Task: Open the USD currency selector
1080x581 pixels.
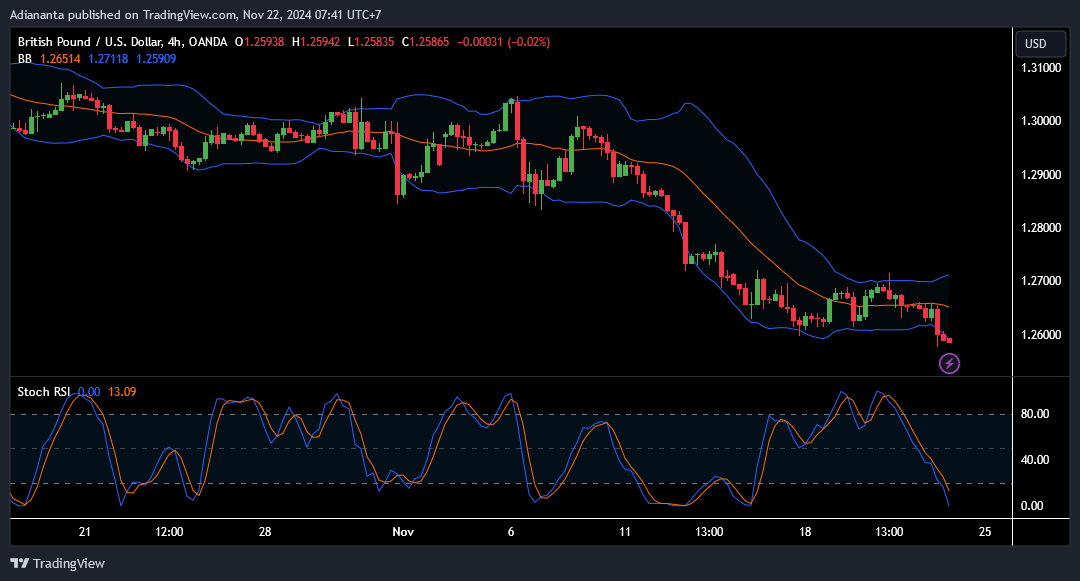Action: point(1040,44)
